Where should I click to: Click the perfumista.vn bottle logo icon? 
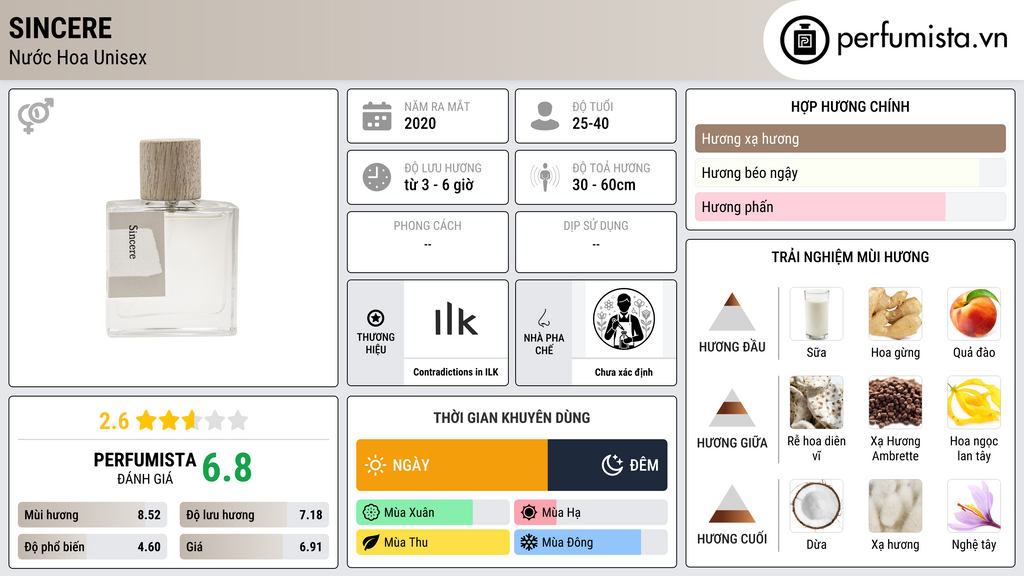[x=805, y=40]
